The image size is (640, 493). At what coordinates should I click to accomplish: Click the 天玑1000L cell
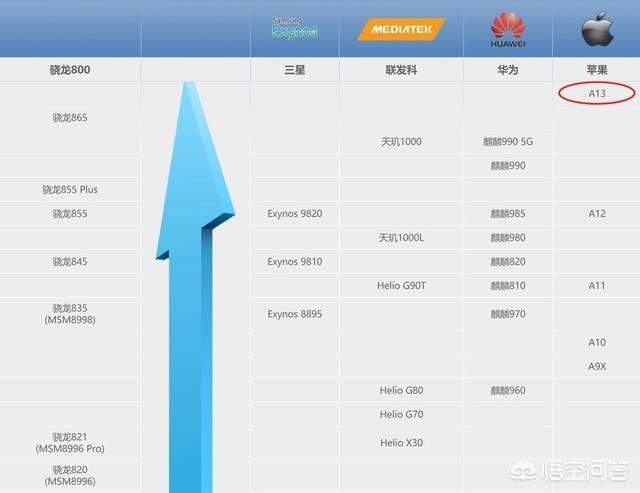pos(401,238)
